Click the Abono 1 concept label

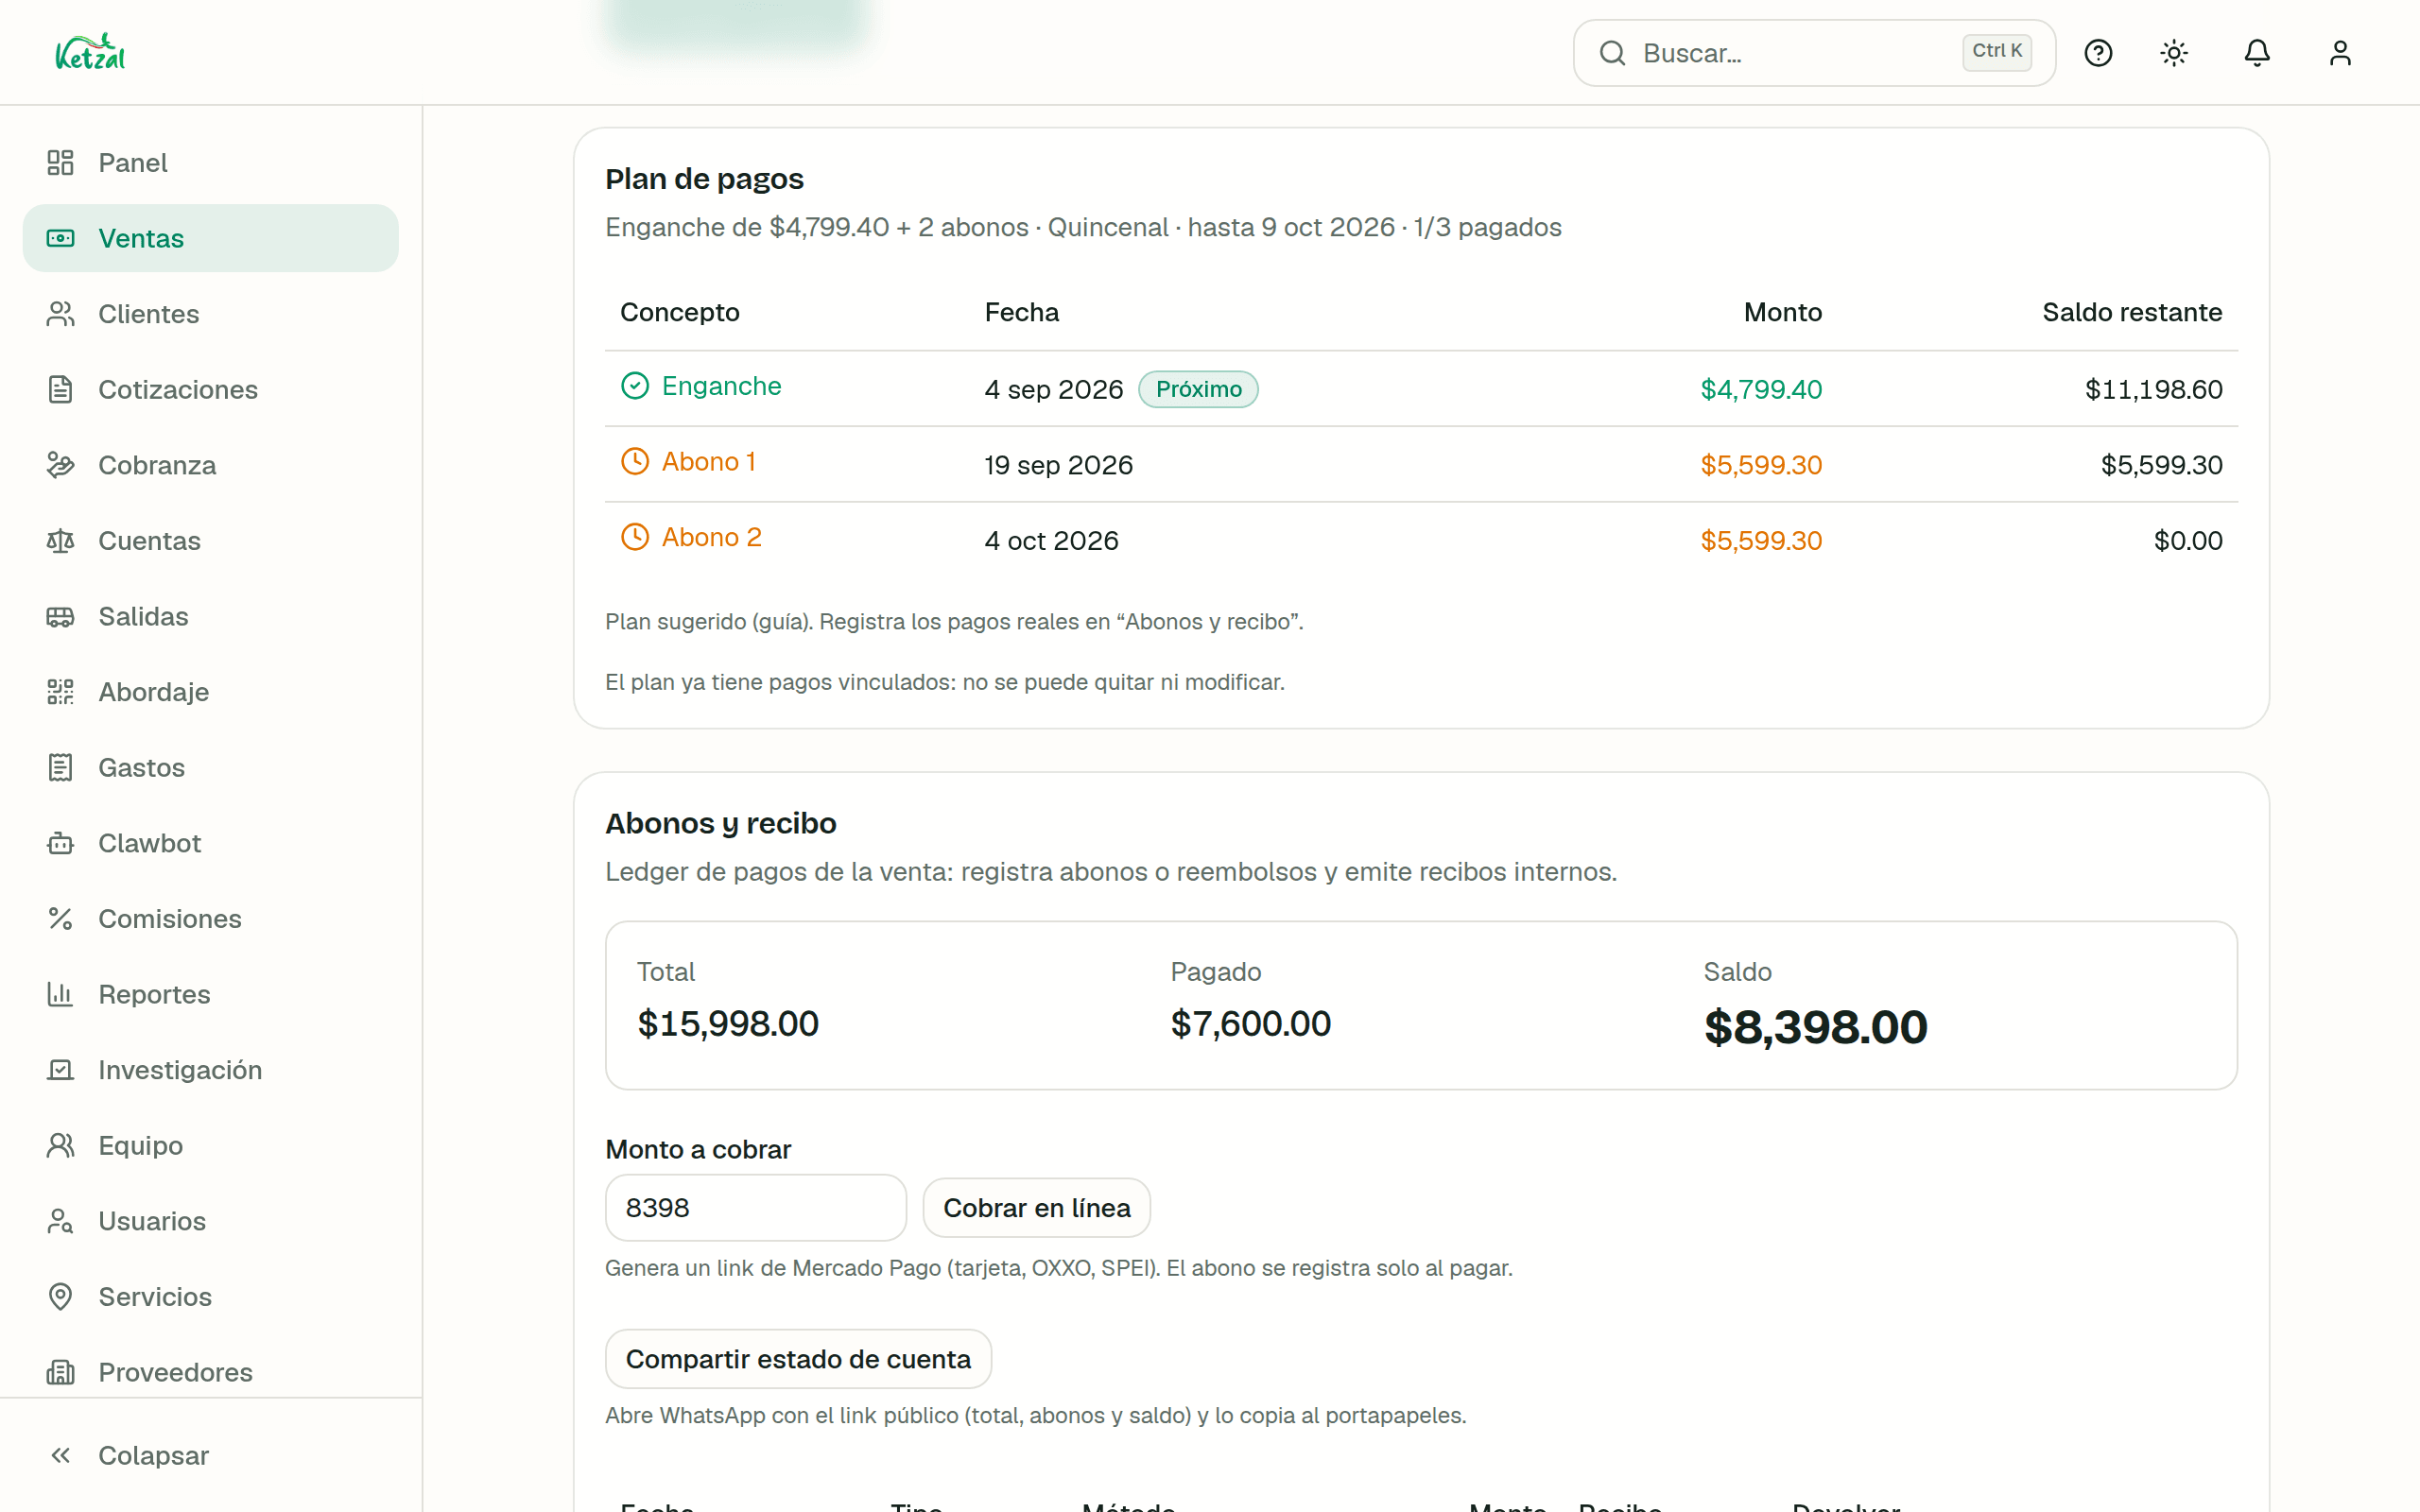pyautogui.click(x=708, y=462)
